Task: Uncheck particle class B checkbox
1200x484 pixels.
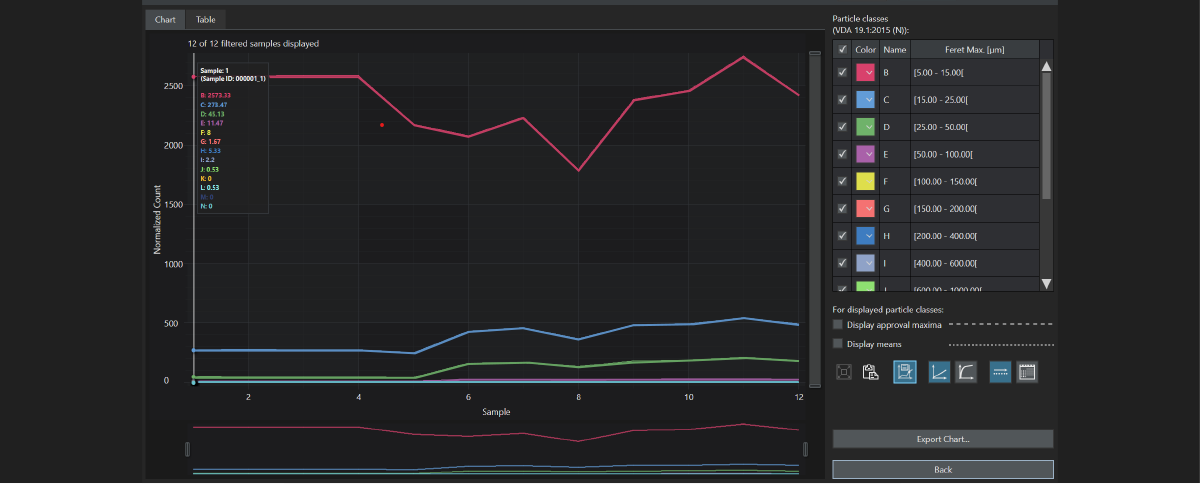Action: tap(843, 73)
